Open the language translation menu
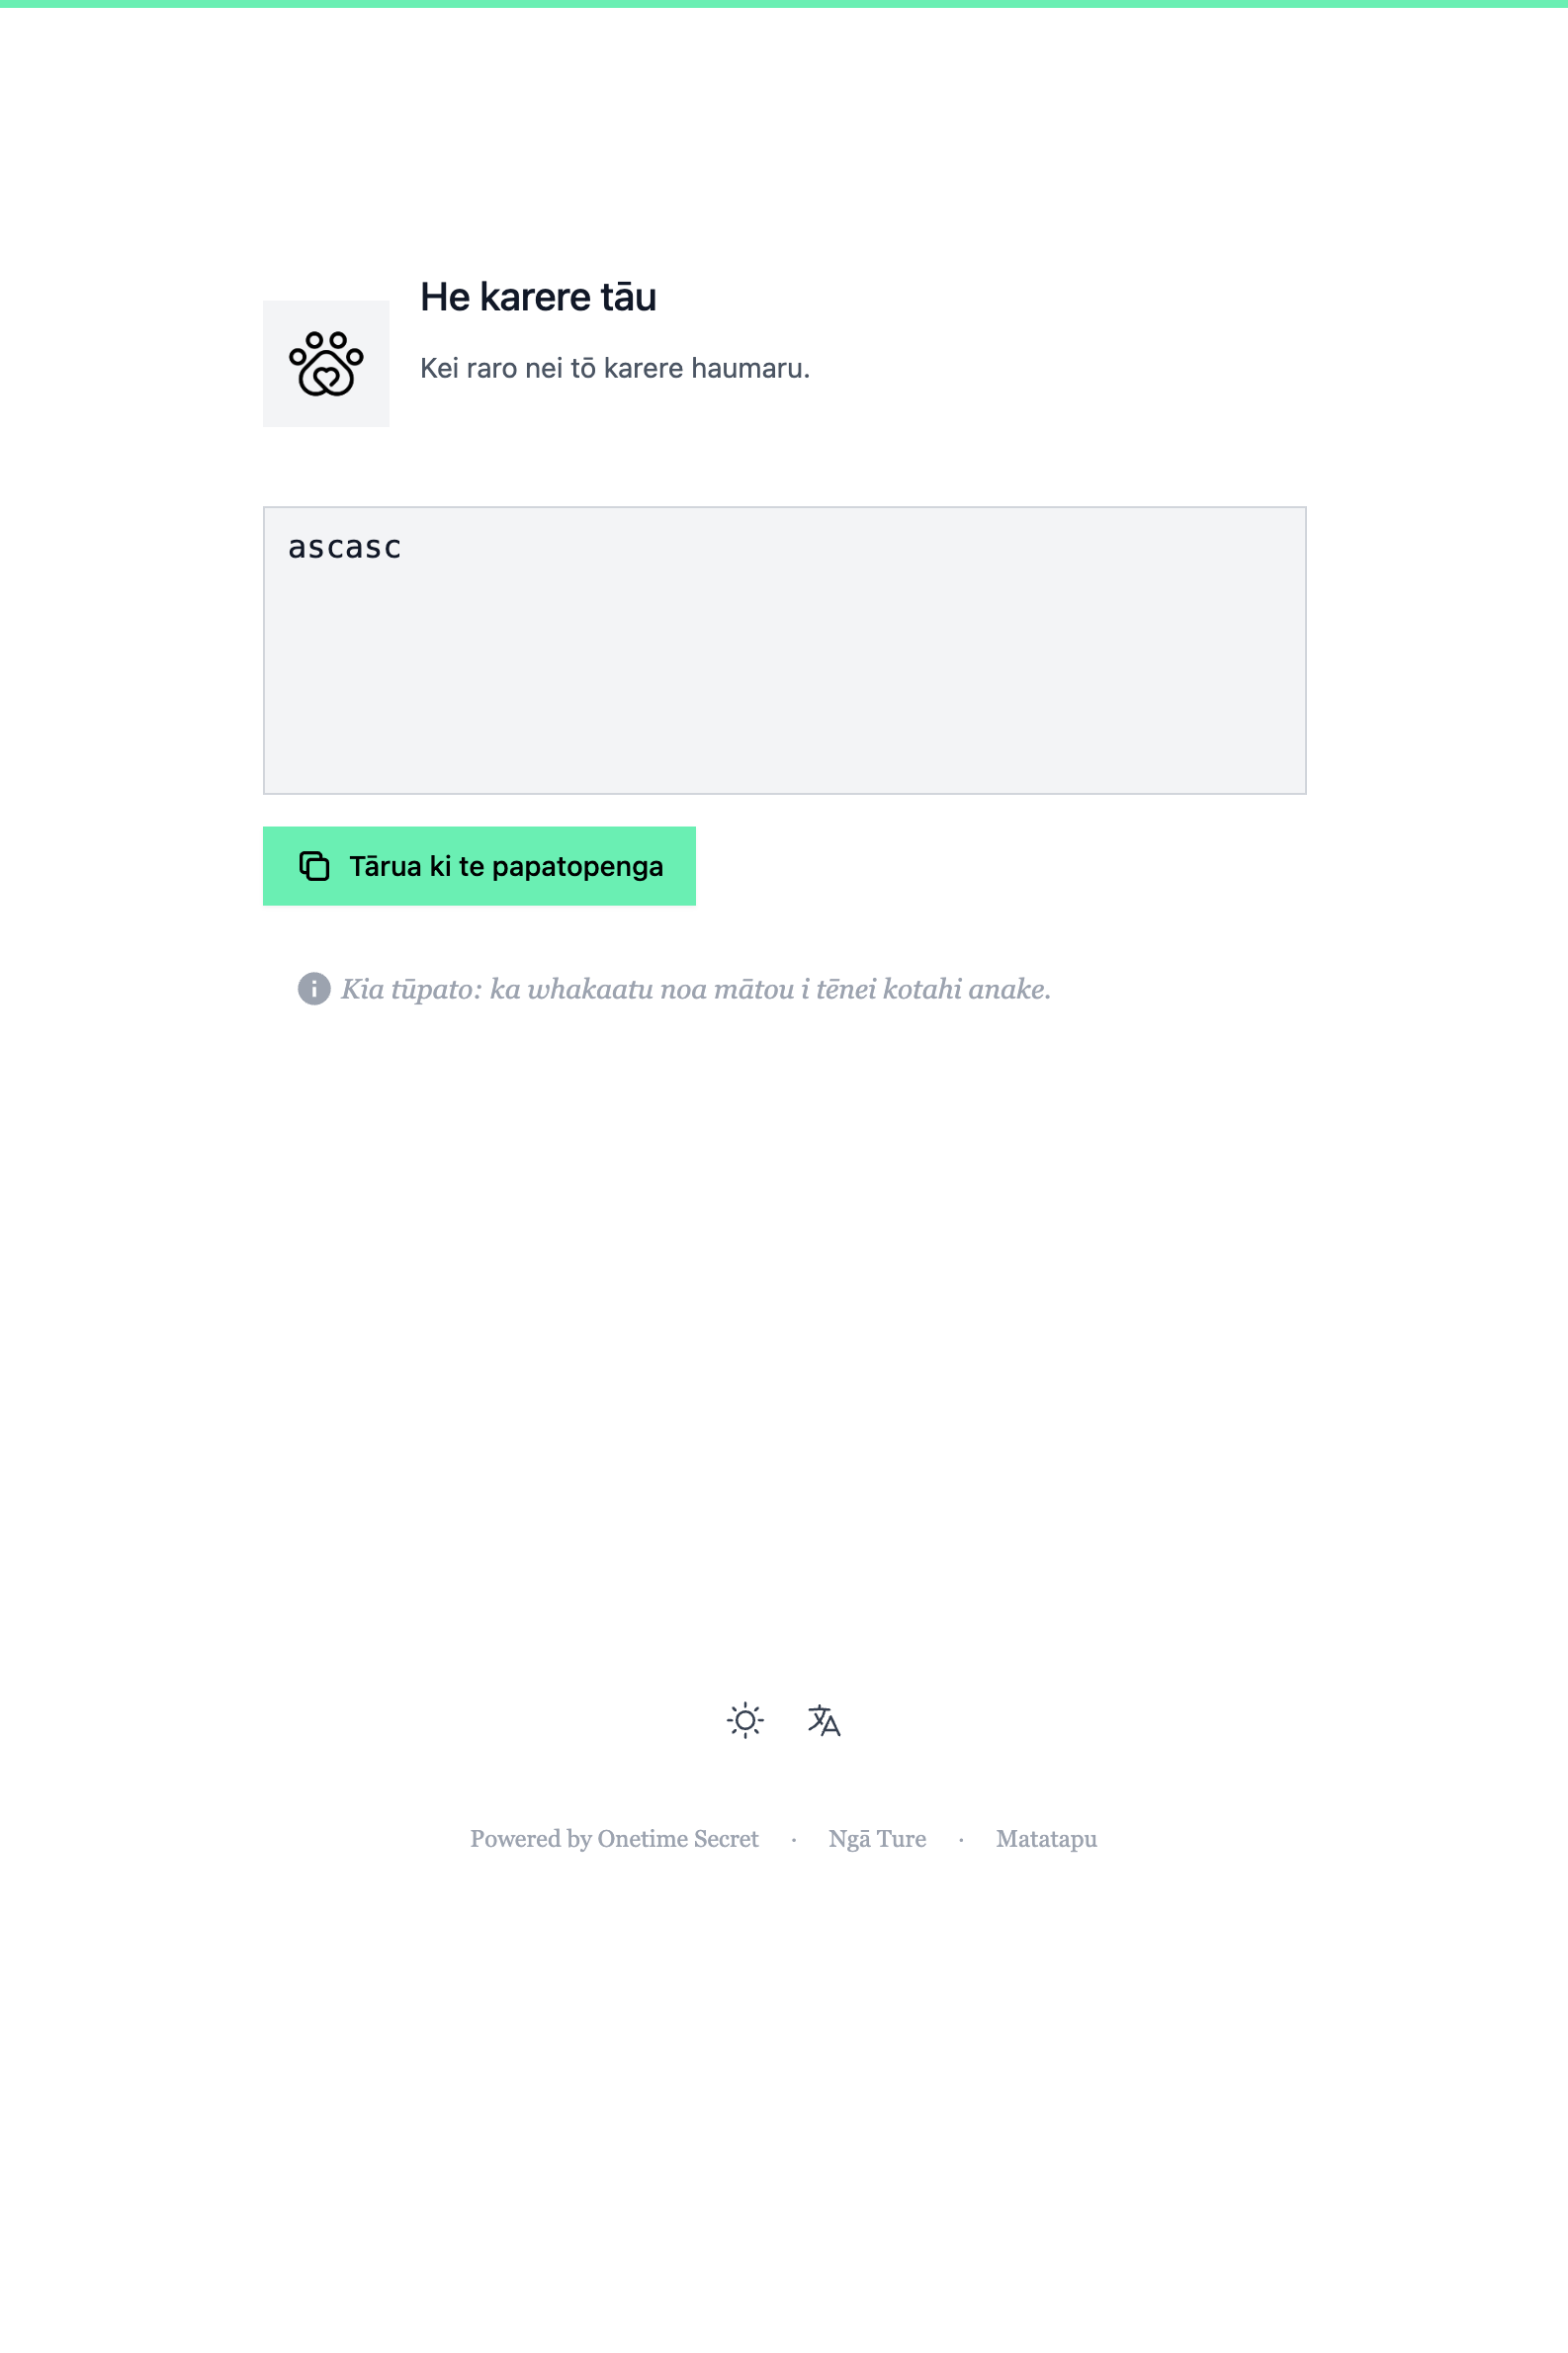The height and width of the screenshot is (2353, 1568). point(824,1720)
